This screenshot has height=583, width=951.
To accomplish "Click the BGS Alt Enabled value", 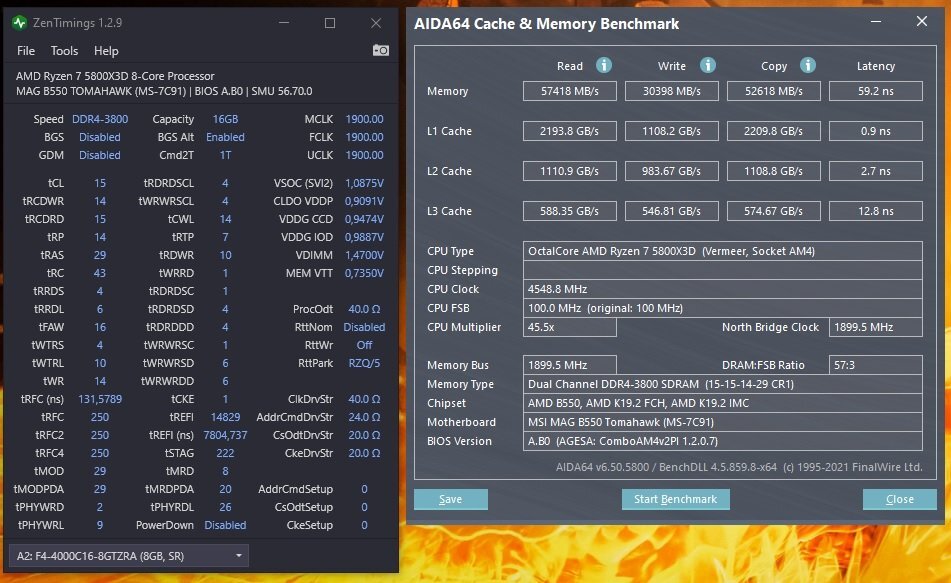I will pyautogui.click(x=225, y=137).
